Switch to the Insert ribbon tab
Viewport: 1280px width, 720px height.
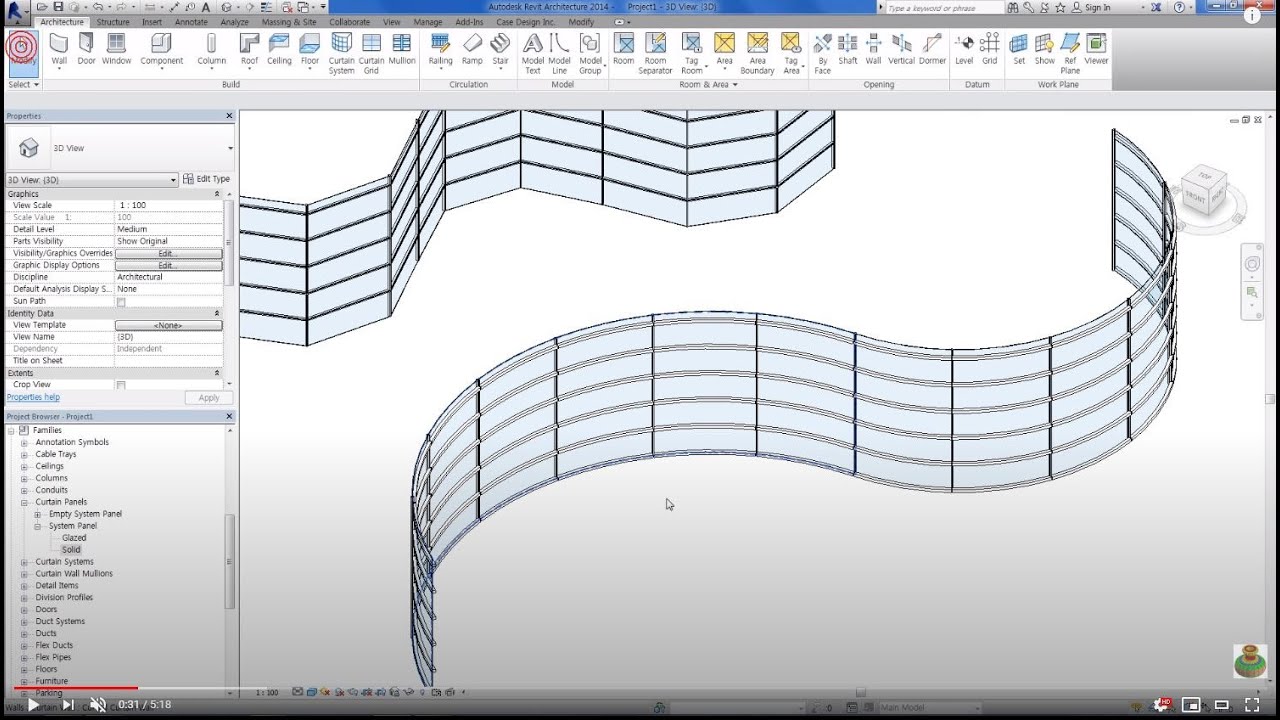152,22
